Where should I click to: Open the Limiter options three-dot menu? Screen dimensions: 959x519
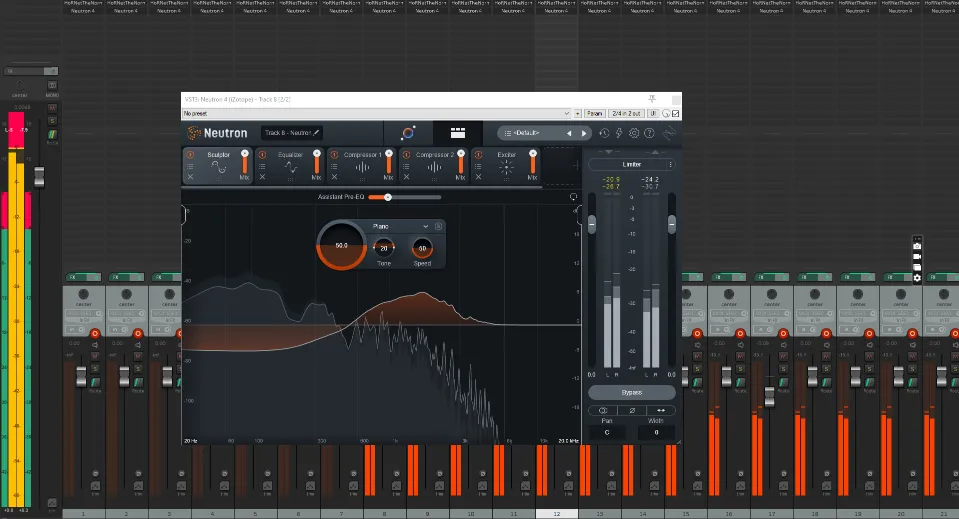(670, 164)
